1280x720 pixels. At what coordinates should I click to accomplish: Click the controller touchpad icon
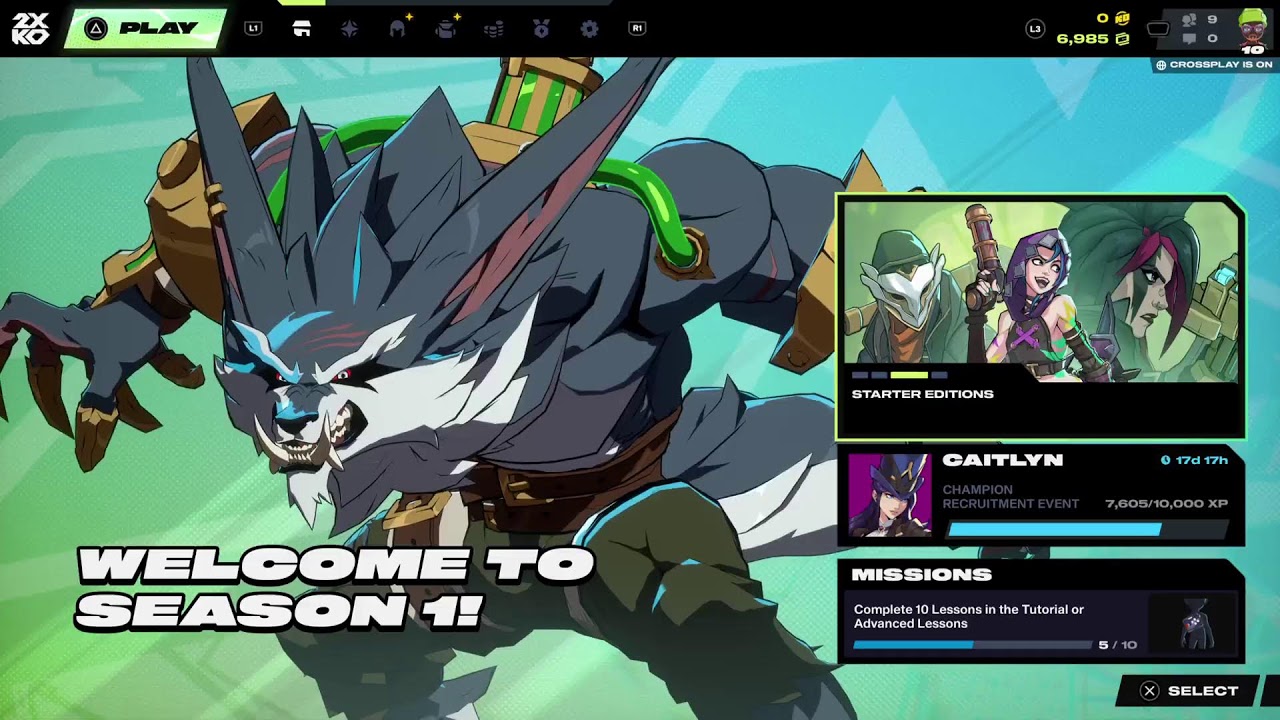tap(1158, 29)
